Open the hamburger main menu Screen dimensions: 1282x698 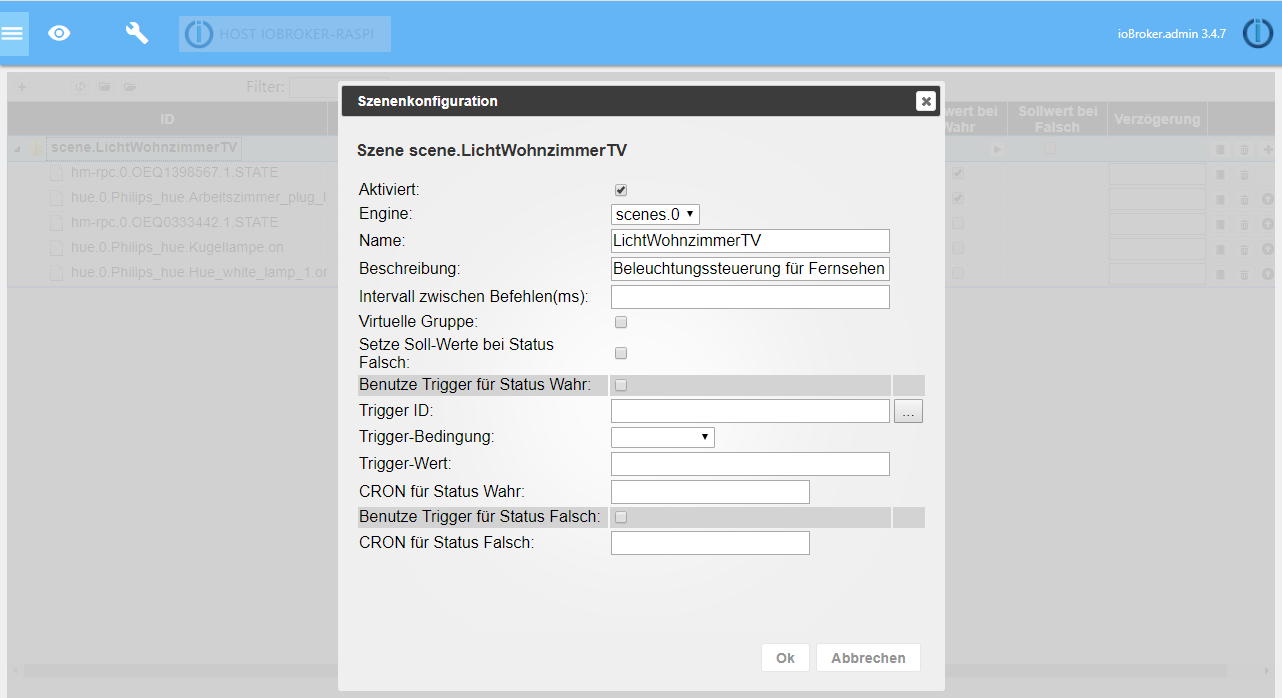pyautogui.click(x=12, y=33)
